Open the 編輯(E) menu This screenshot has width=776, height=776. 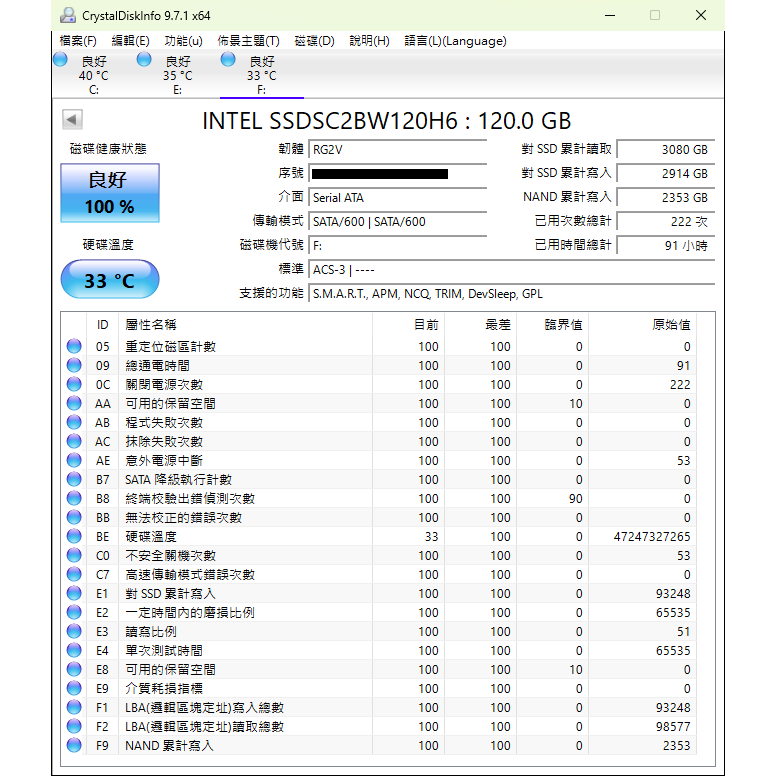130,41
